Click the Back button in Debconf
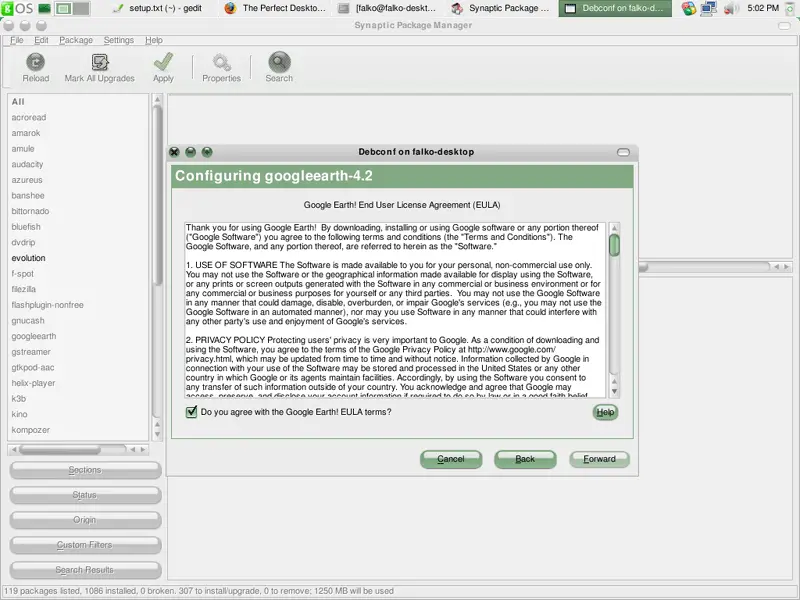 525,459
